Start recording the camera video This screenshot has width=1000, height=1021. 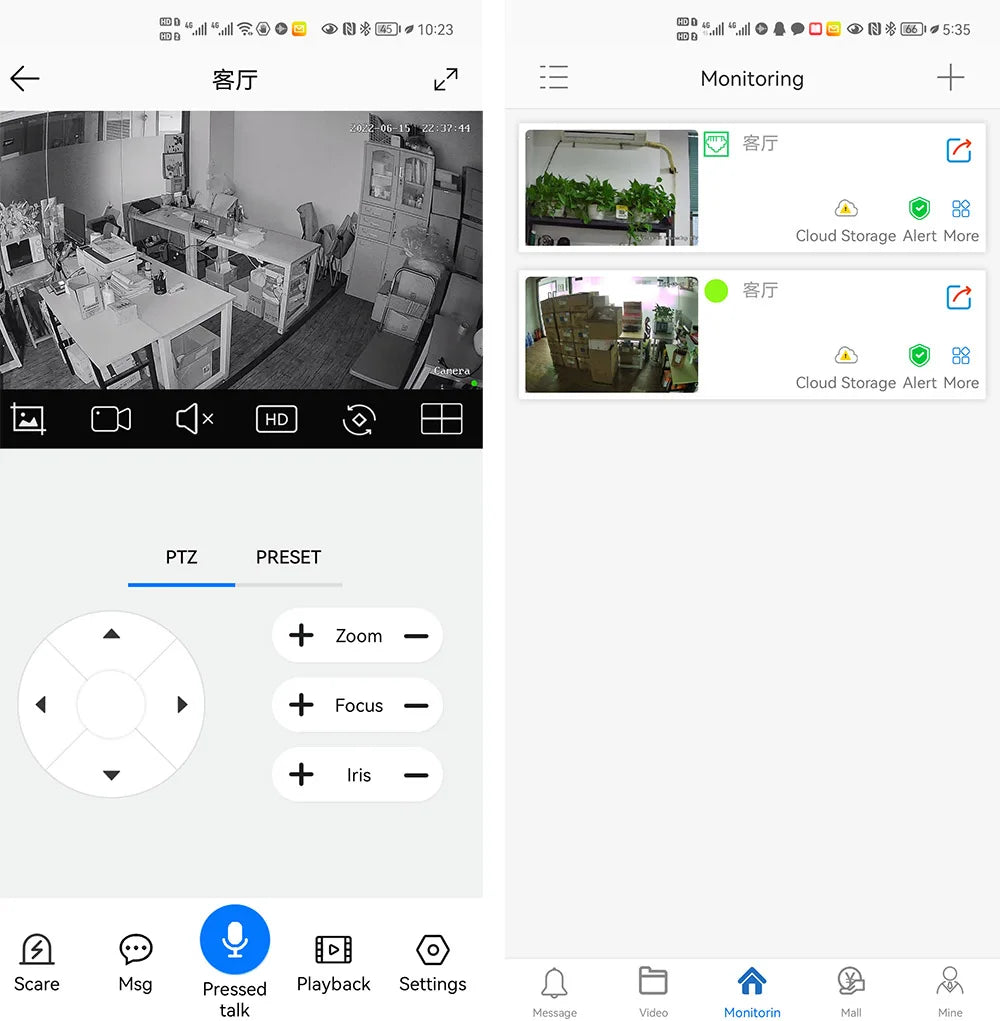110,419
